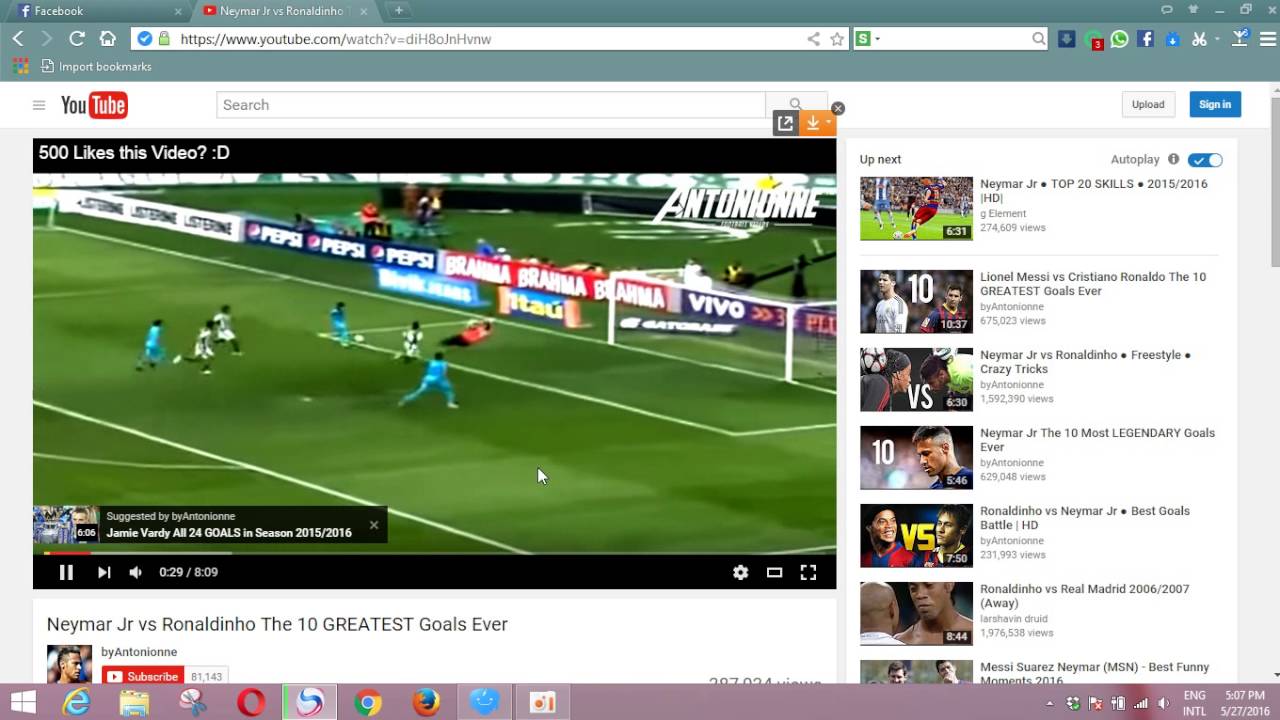The image size is (1280, 720).
Task: Go to the YouTube home logo
Action: click(94, 105)
